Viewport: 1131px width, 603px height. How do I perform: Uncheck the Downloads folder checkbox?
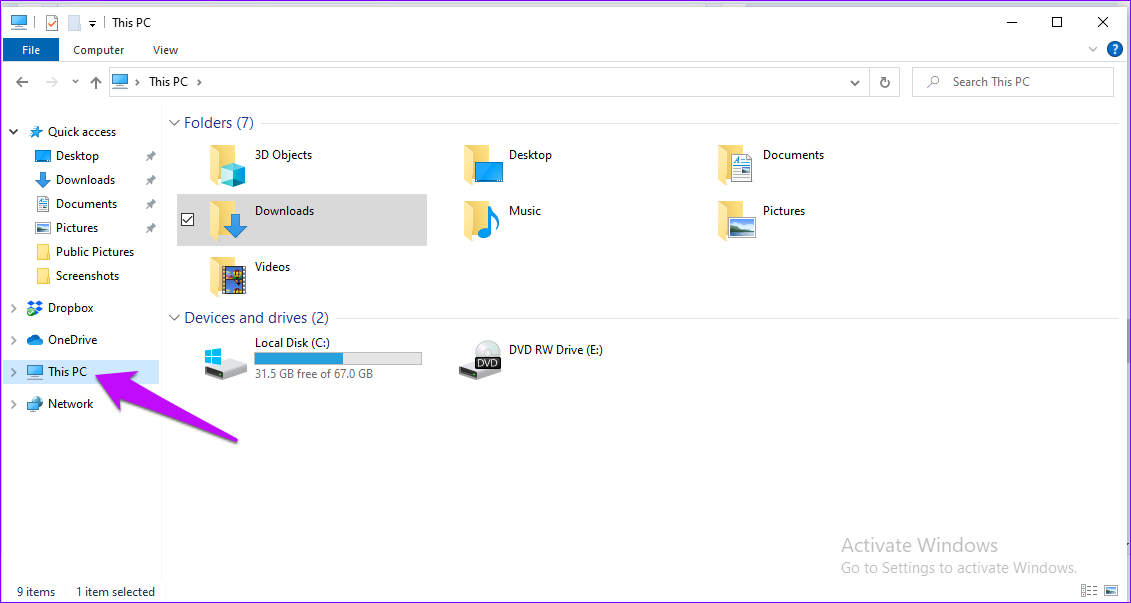click(x=188, y=220)
